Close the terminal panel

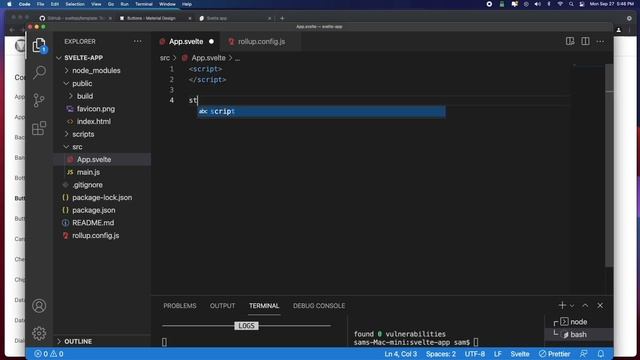[x=600, y=305]
